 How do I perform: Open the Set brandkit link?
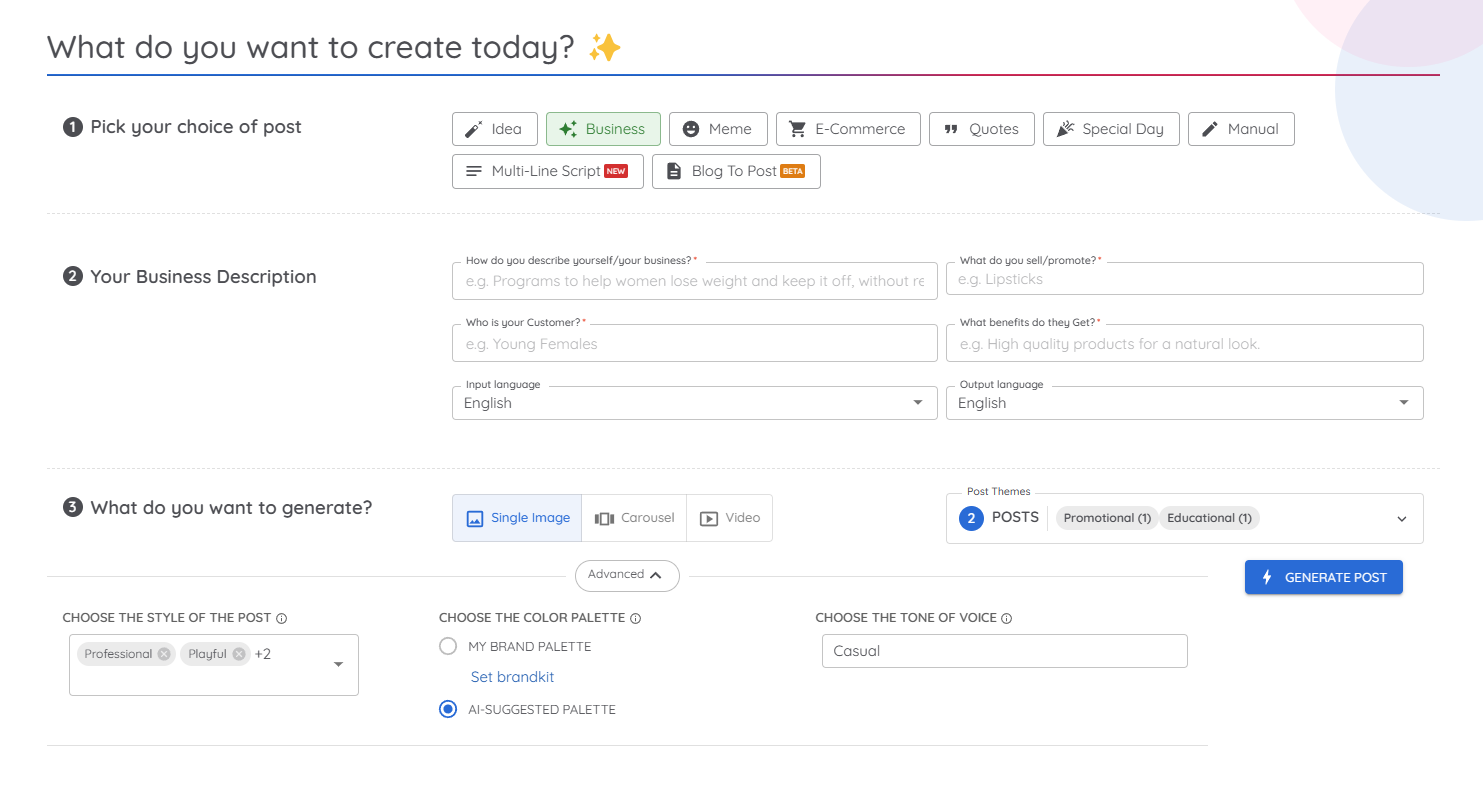[512, 677]
